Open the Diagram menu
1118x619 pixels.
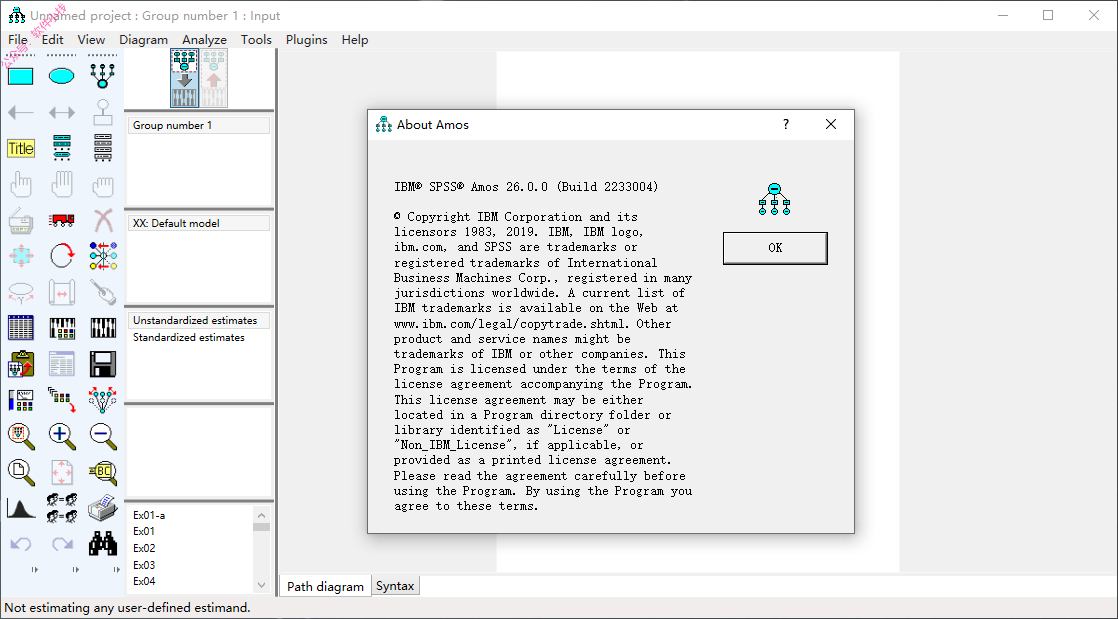(143, 40)
